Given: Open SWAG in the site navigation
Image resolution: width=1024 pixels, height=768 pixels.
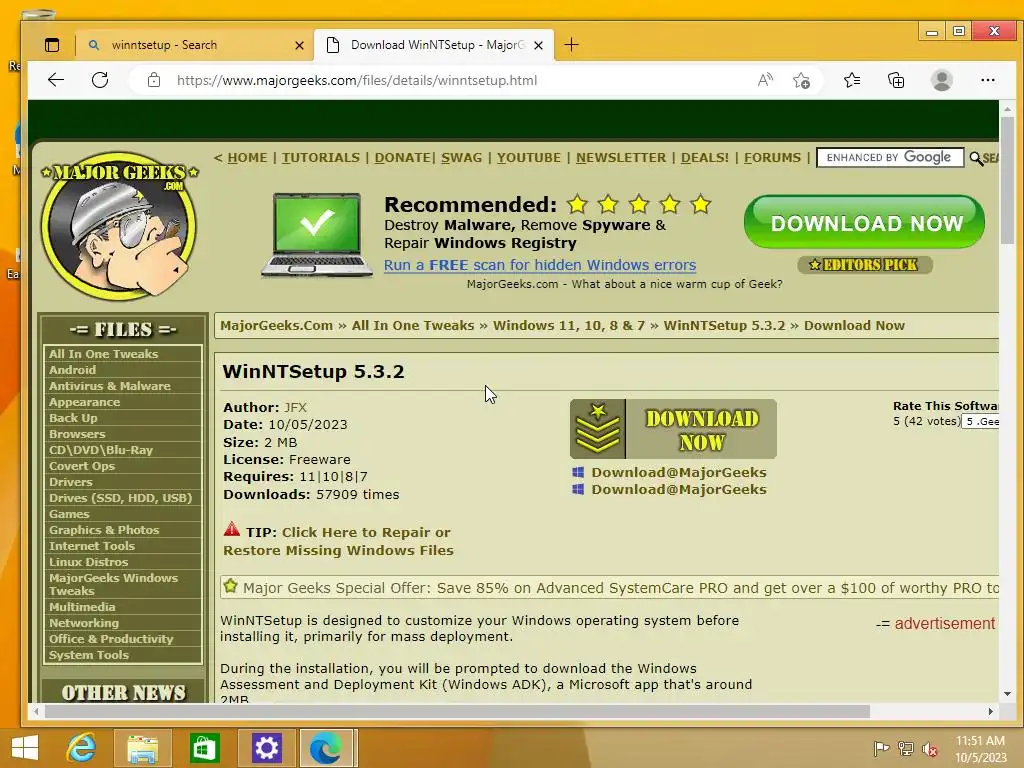Looking at the screenshot, I should pyautogui.click(x=461, y=157).
